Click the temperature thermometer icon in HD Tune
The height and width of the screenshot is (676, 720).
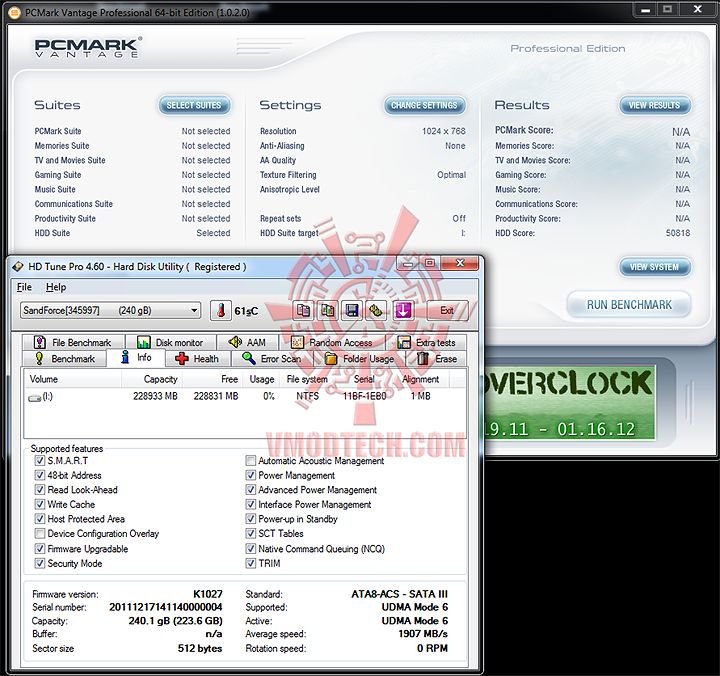point(221,311)
